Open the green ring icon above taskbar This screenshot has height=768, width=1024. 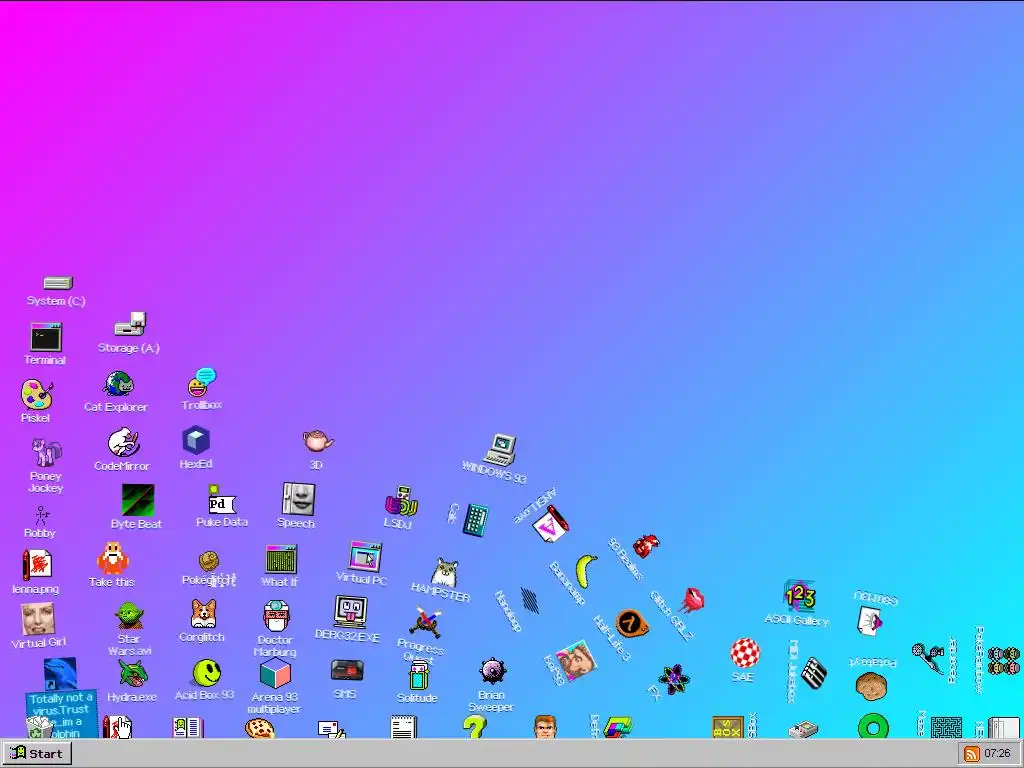pos(873,727)
